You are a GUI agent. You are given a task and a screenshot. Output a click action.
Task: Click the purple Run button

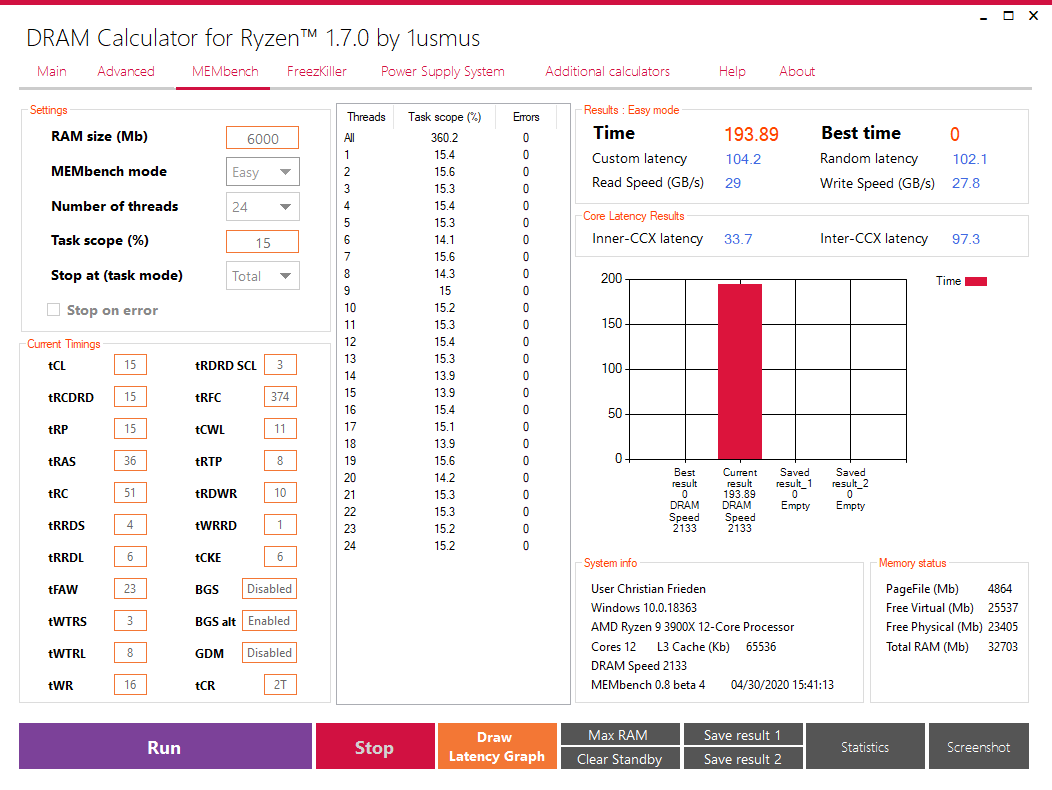pos(165,746)
